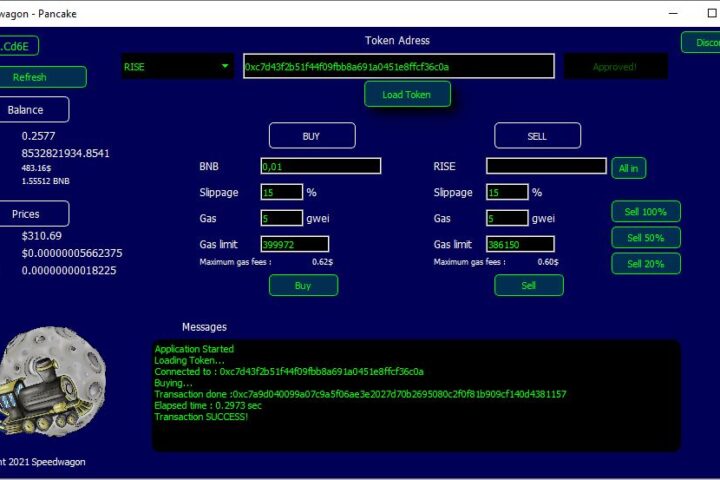Click the RISE sell amount field
This screenshot has width=720, height=480.
pos(546,166)
